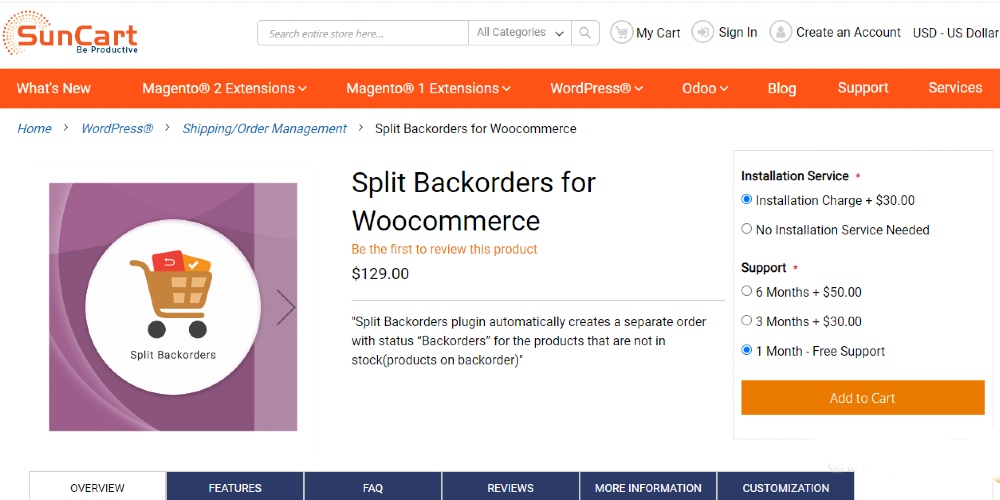Show next product image with arrow
Viewport: 1000px width, 500px height.
pos(286,307)
